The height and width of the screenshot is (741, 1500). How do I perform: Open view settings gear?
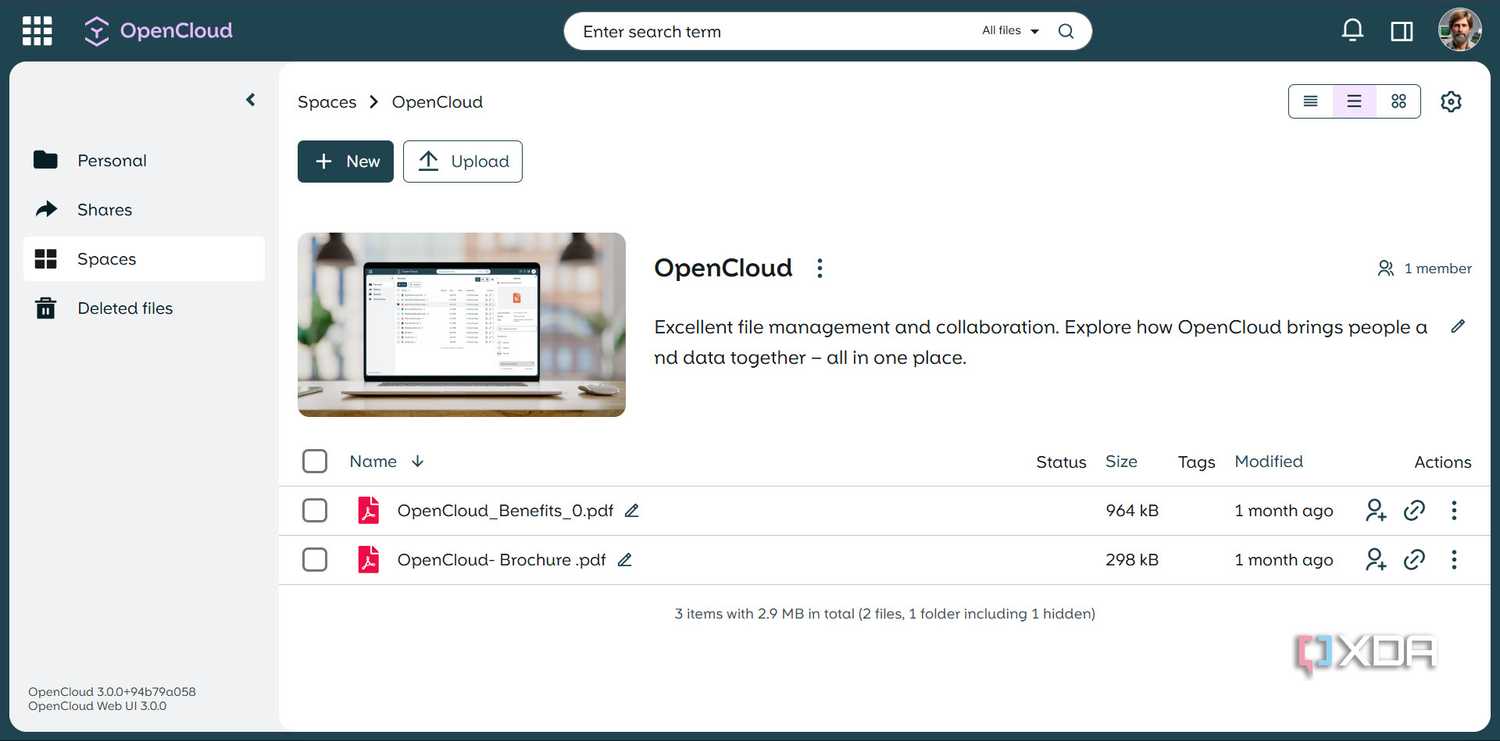(x=1451, y=101)
